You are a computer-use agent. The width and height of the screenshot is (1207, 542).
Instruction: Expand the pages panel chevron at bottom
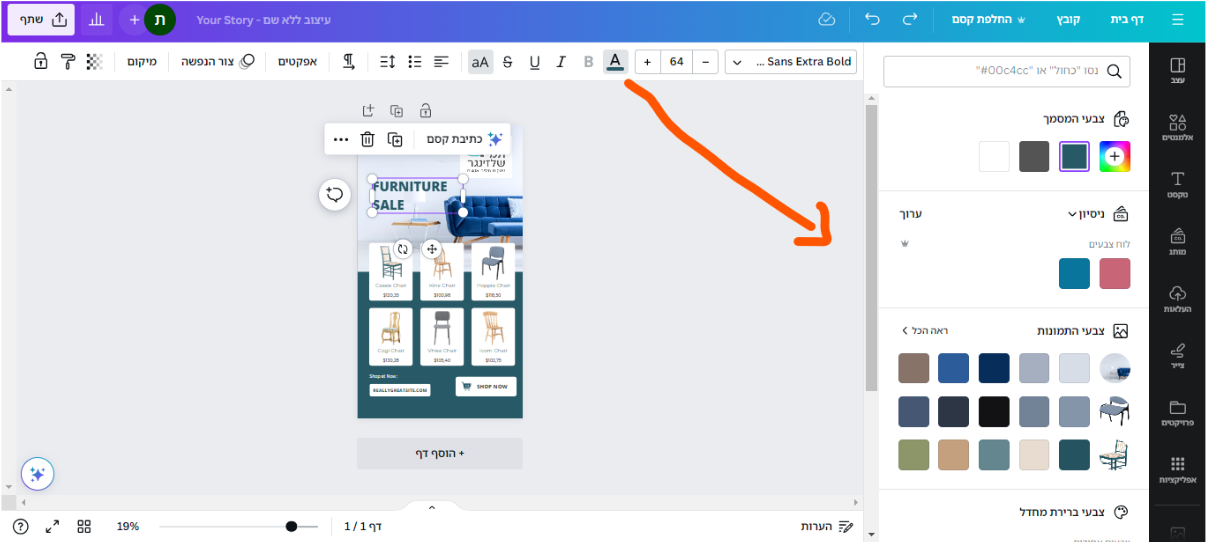click(x=432, y=507)
